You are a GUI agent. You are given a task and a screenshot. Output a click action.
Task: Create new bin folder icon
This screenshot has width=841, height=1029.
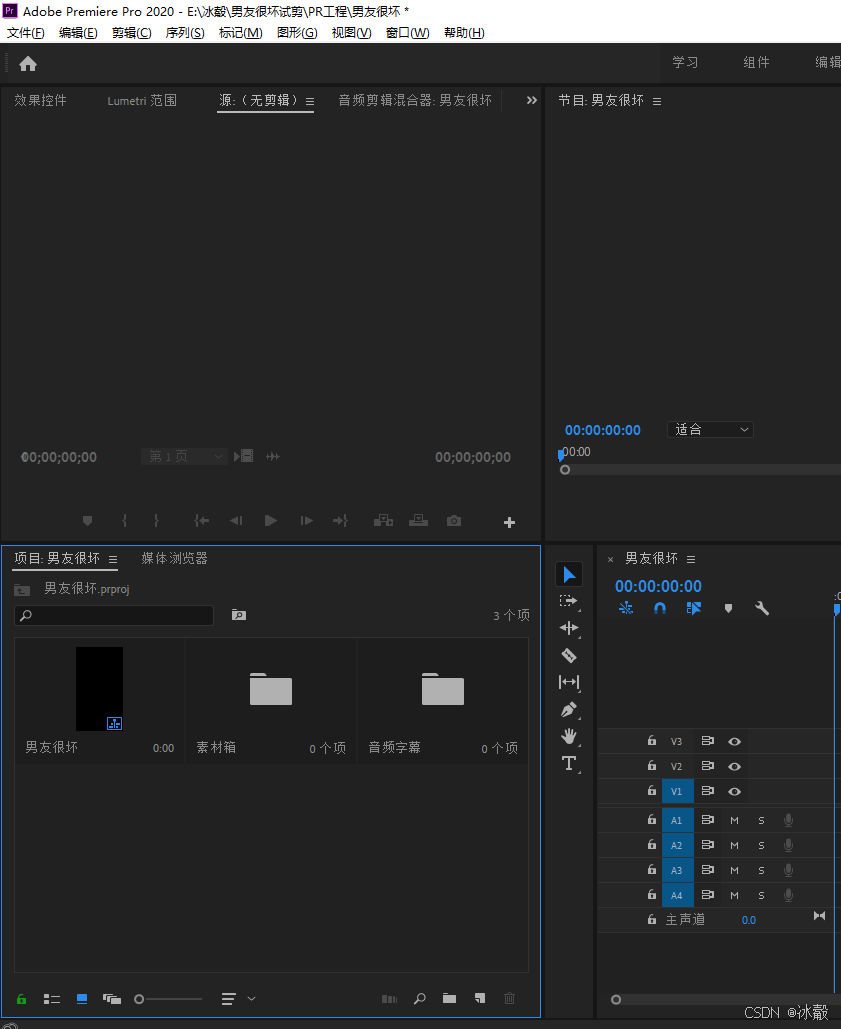[449, 998]
